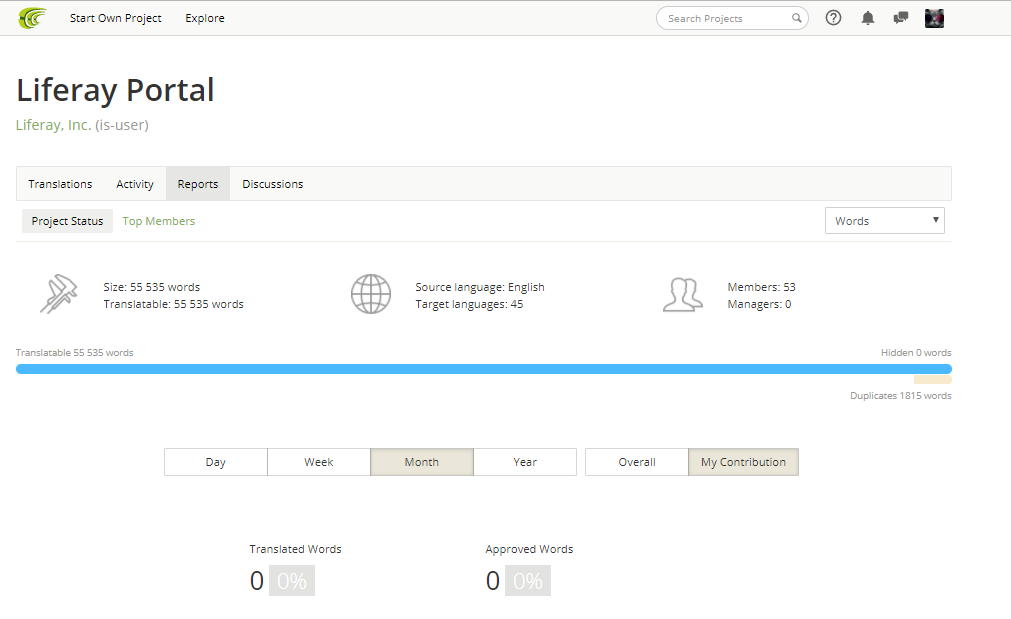Open the user profile avatar
The image size is (1011, 619).
pos(934,18)
